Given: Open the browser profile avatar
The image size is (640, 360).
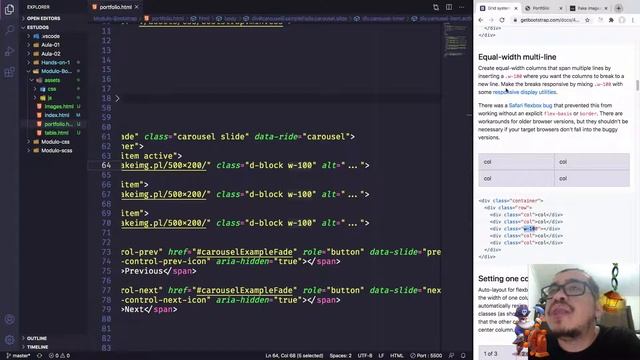Looking at the screenshot, I should tap(622, 20).
